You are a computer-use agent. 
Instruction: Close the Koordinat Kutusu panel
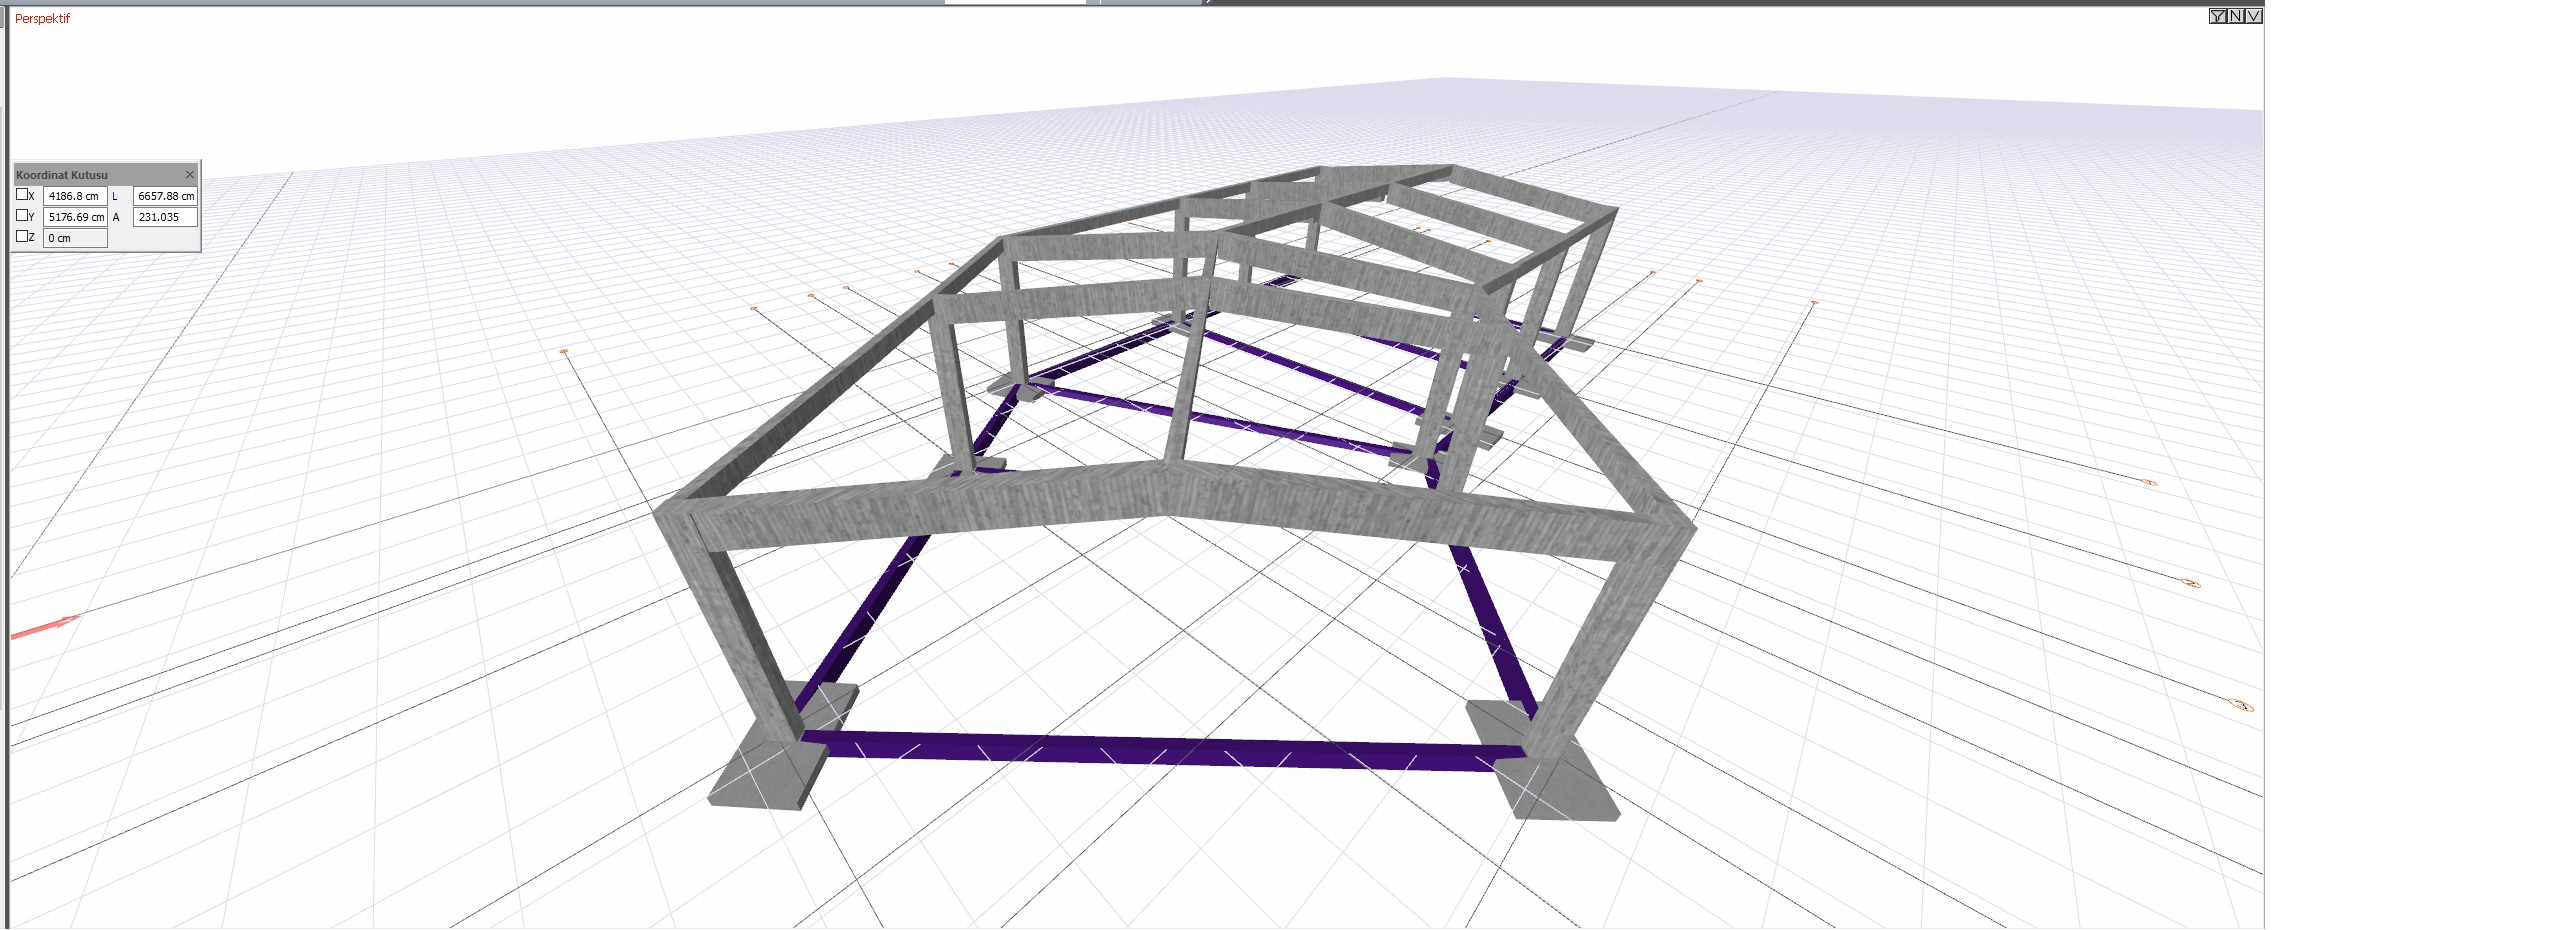190,175
